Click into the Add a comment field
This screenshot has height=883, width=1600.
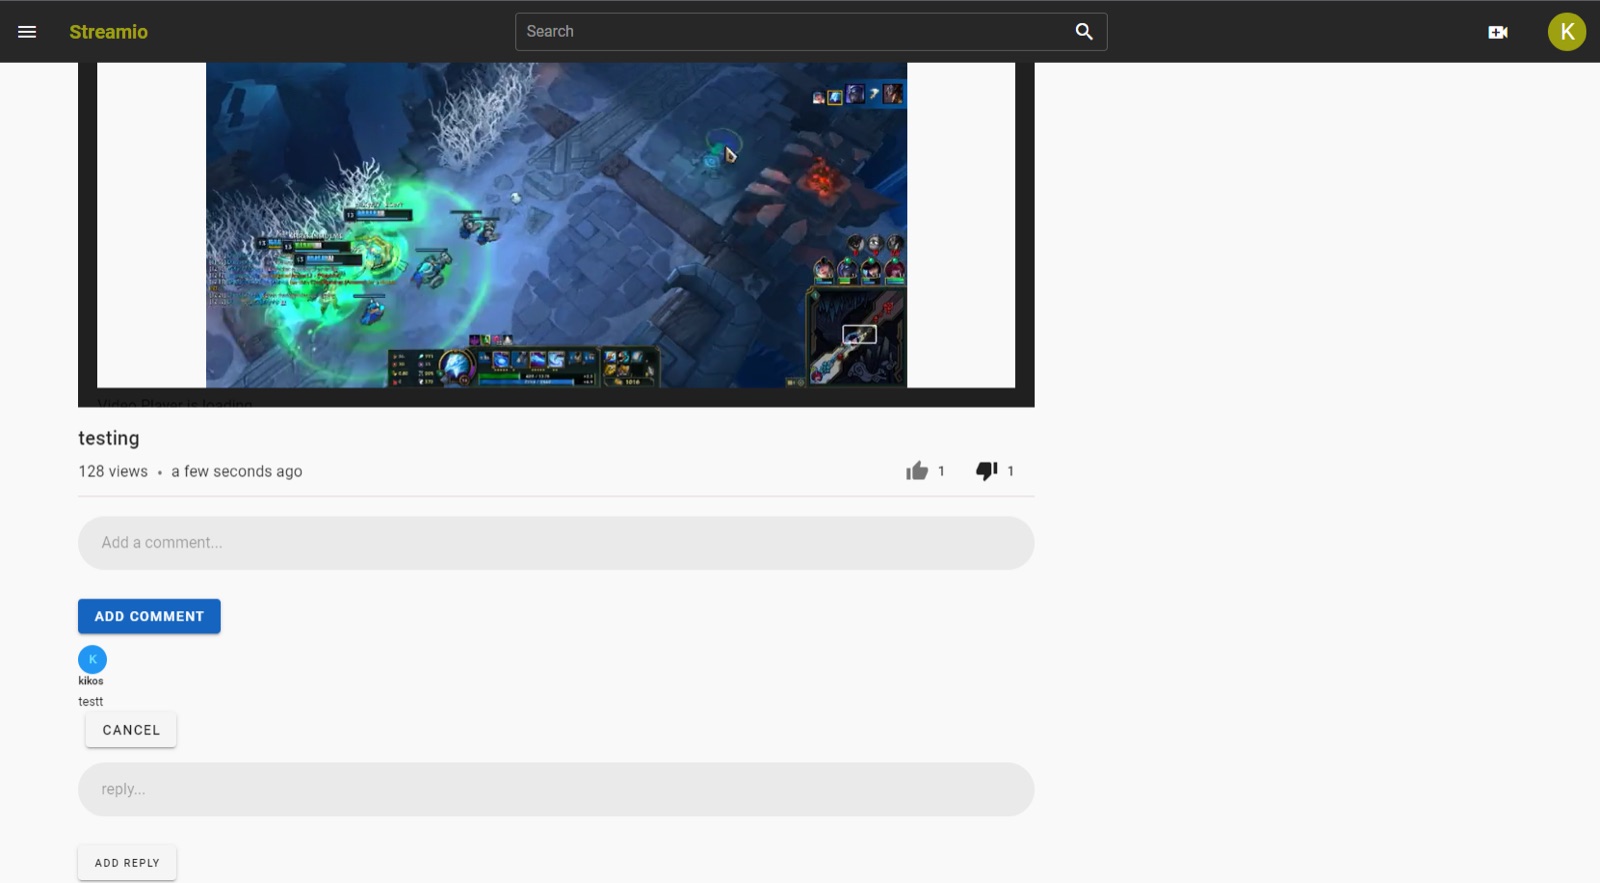pos(556,543)
